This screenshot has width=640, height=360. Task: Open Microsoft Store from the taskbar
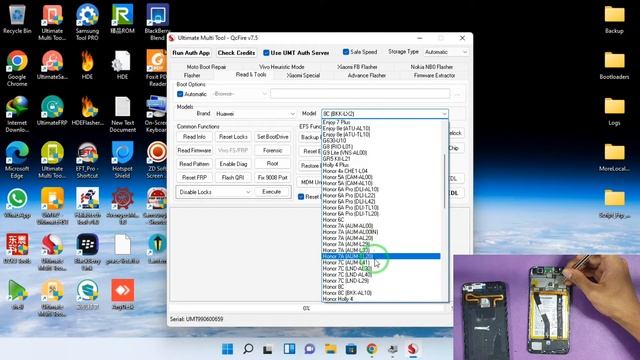351,349
